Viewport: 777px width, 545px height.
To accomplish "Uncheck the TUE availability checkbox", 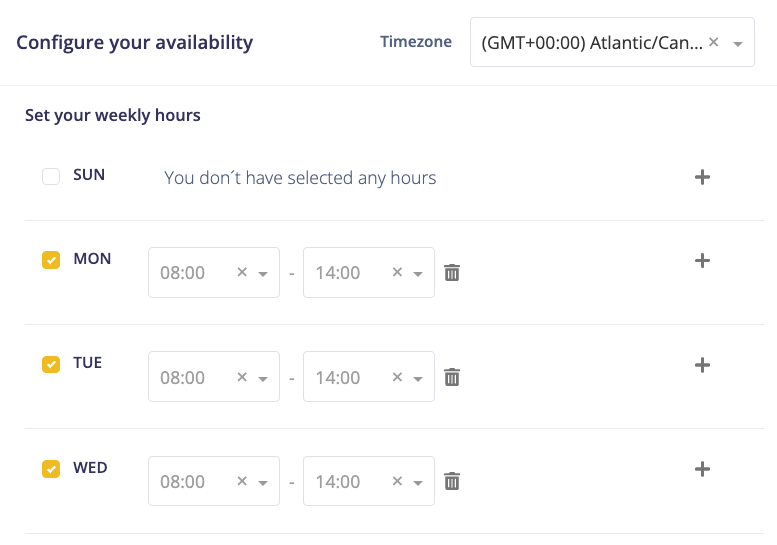I will pyautogui.click(x=51, y=364).
